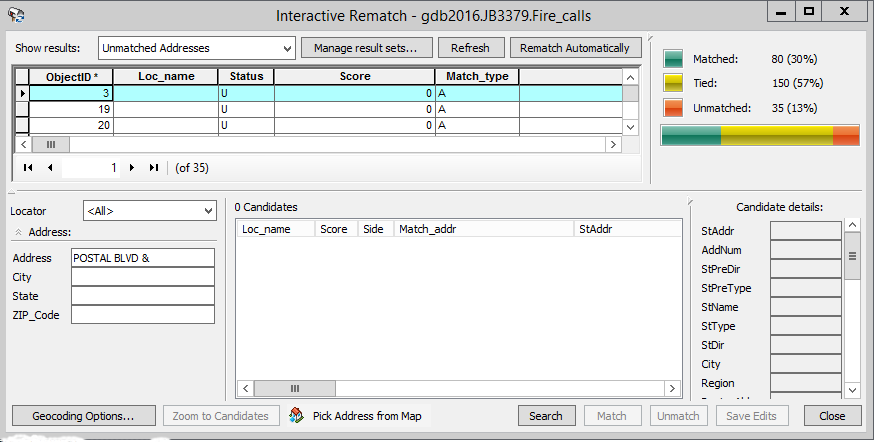Click the candidates list horizontal scrollbar thumb
Image resolution: width=875 pixels, height=442 pixels.
pos(295,388)
